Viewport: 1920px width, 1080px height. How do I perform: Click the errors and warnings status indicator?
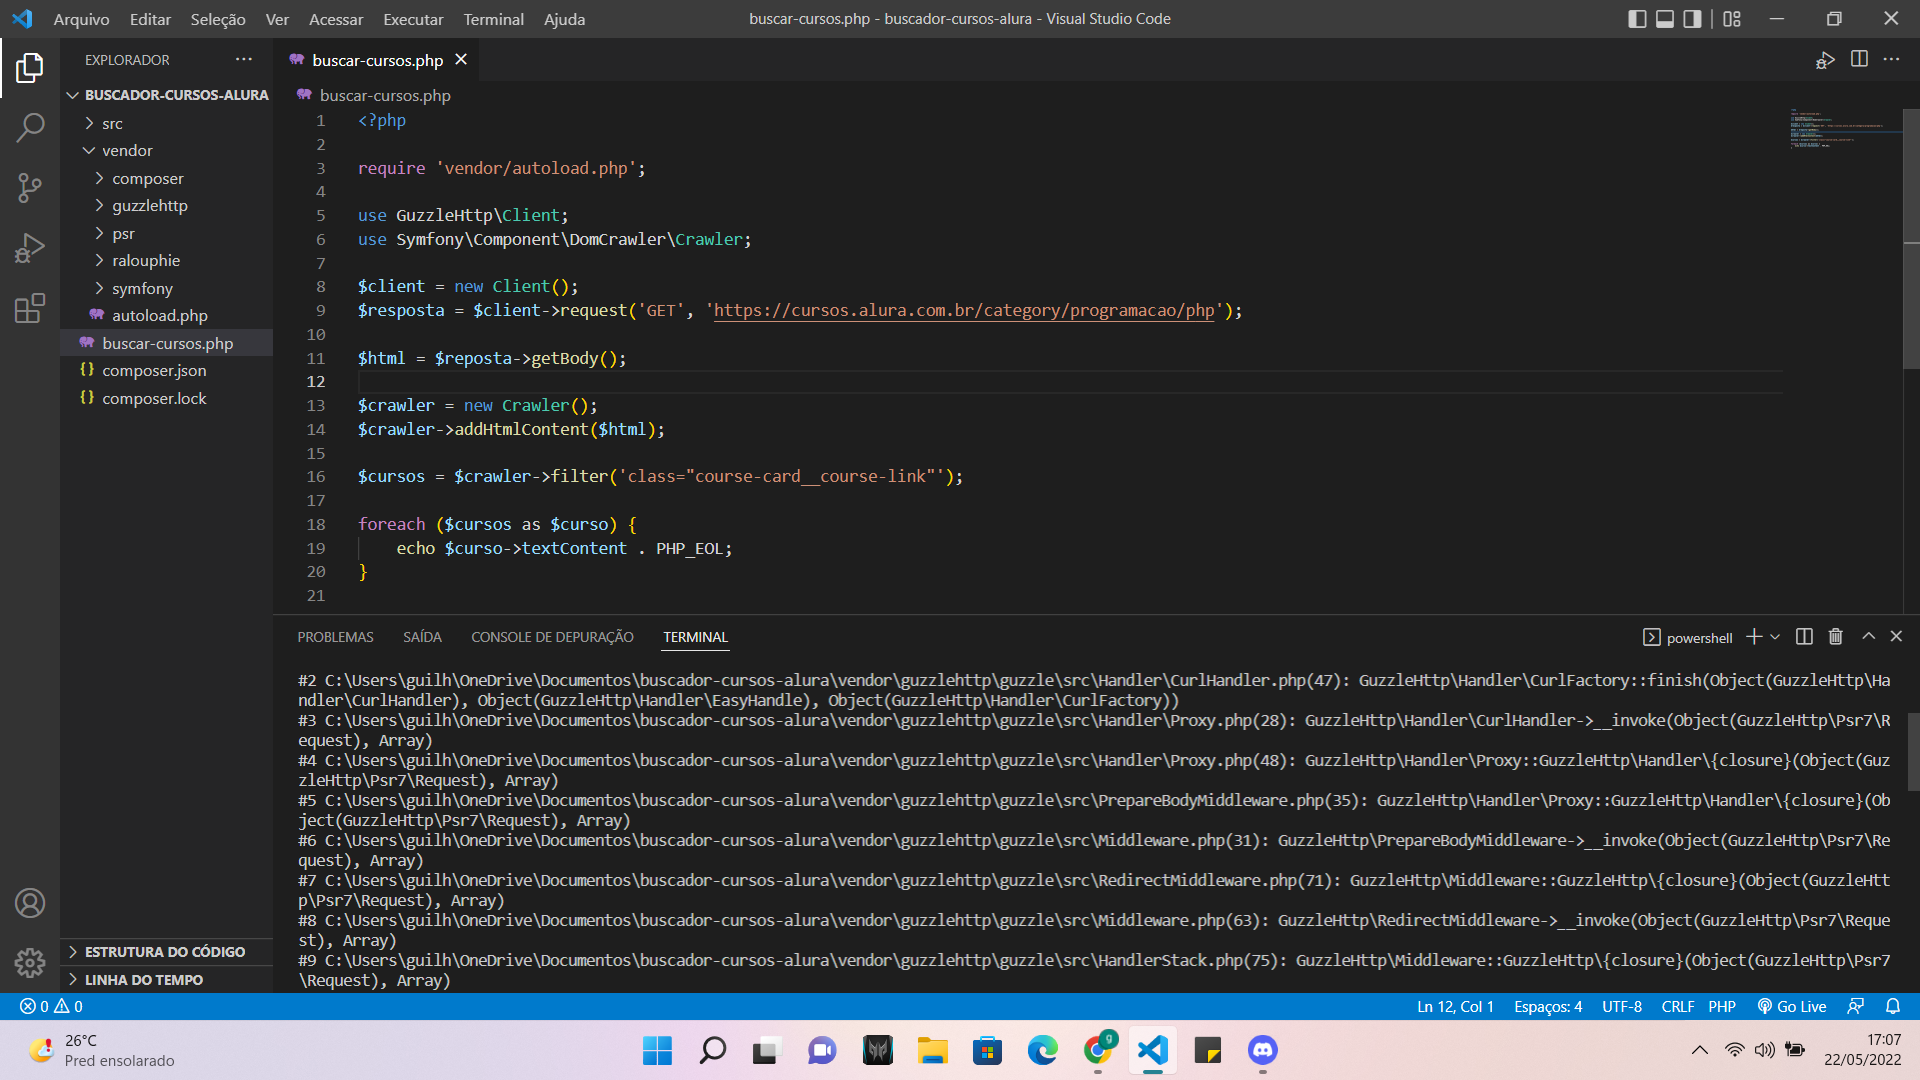tap(52, 1006)
